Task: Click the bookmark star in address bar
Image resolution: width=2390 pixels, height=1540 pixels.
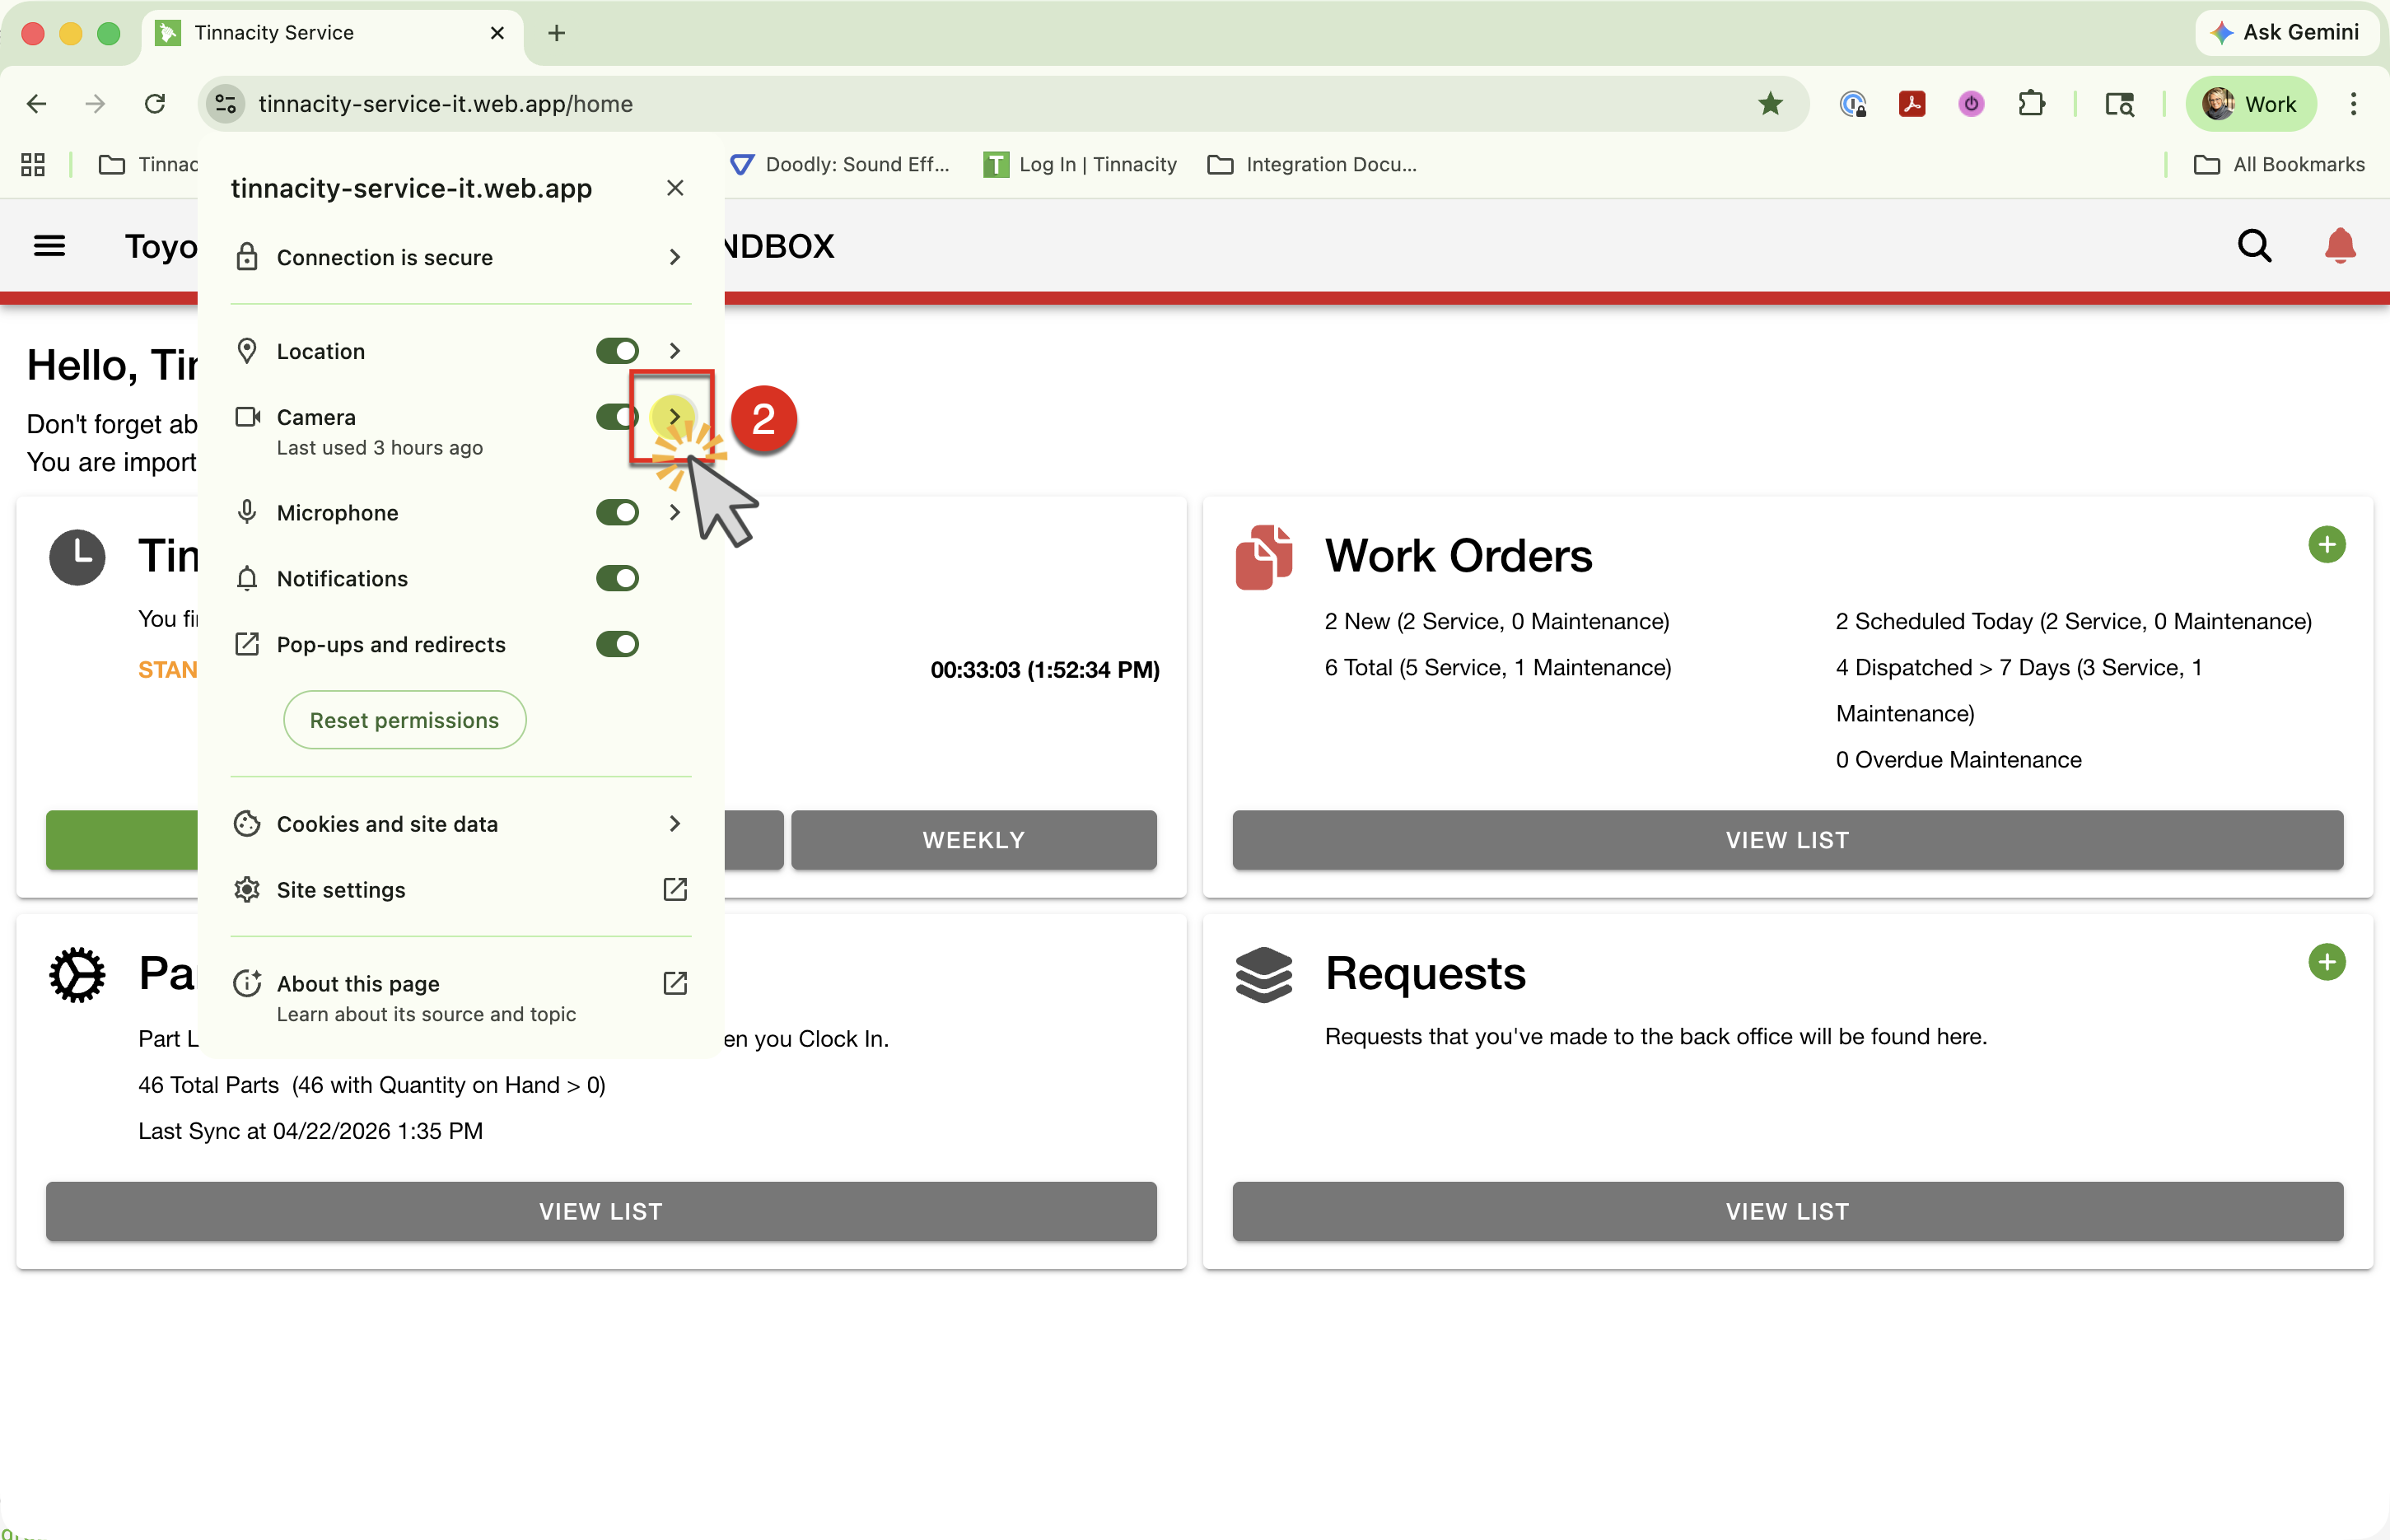Action: tap(1770, 104)
